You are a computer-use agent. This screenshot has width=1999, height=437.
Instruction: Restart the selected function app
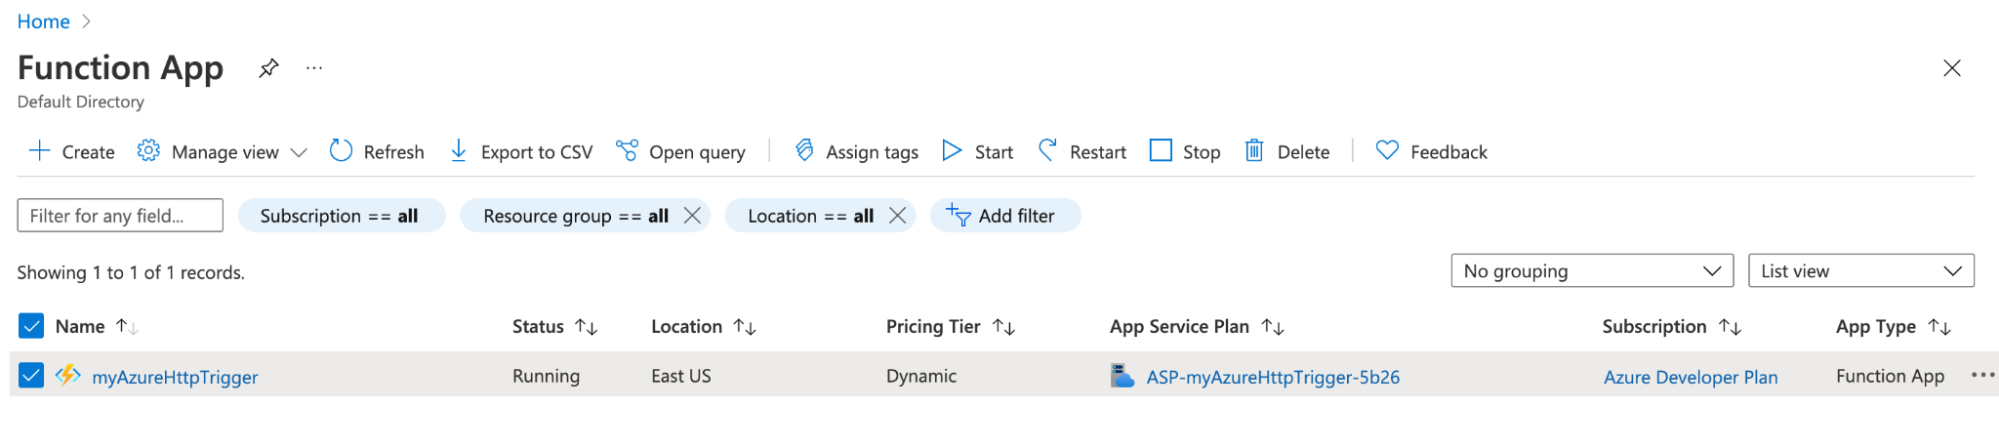point(1082,151)
